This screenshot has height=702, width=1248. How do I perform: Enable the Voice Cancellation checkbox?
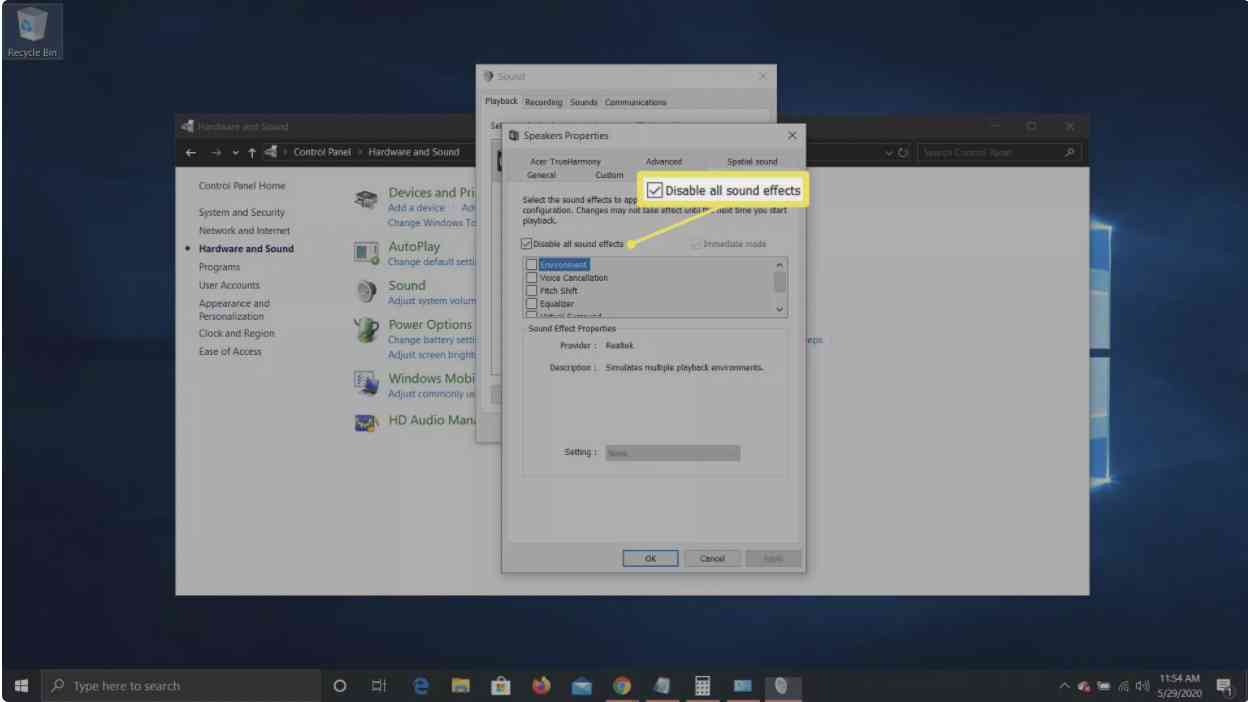(x=532, y=278)
